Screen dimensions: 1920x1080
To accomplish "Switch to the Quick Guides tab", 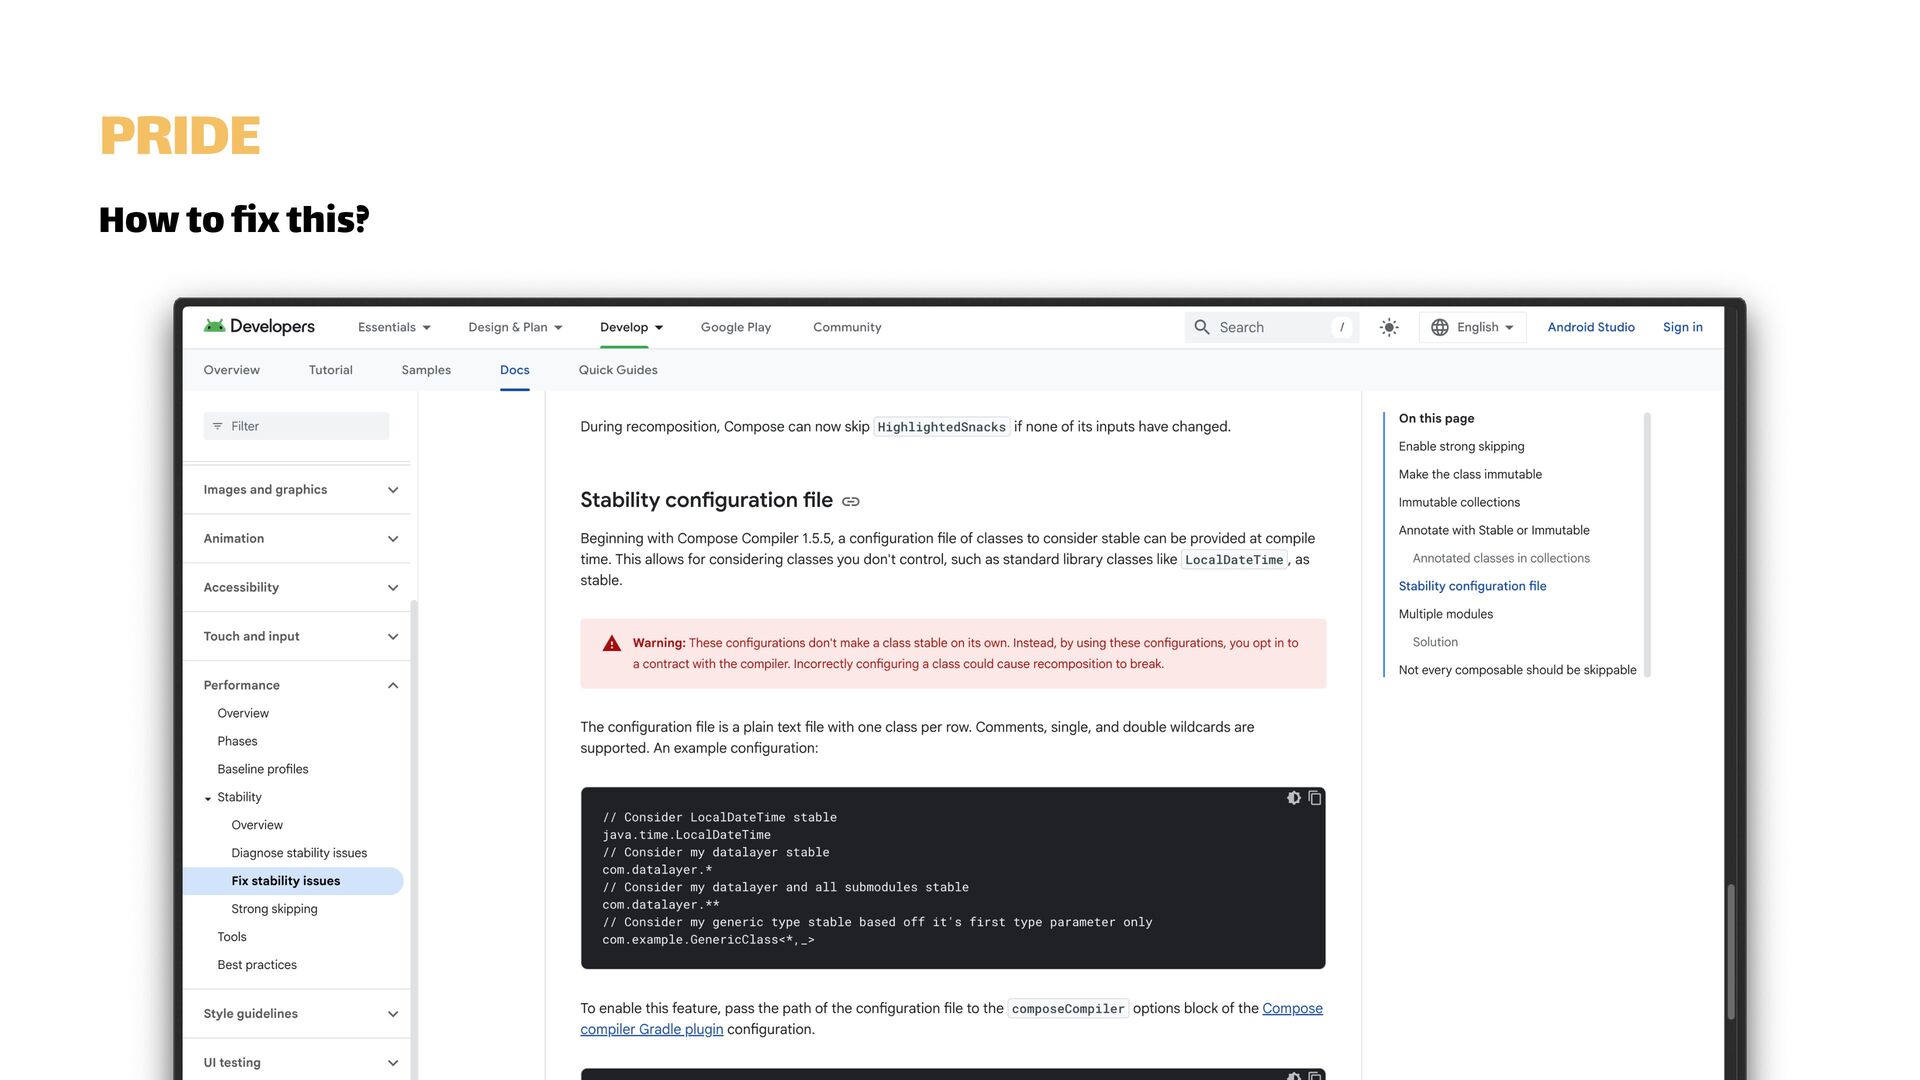I will coord(618,370).
